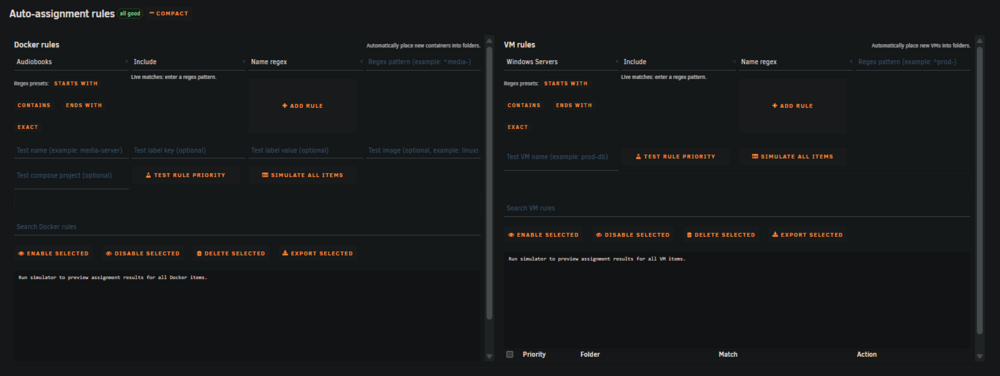This screenshot has width=1000, height=376.
Task: Export Selected VM rules
Action: point(807,235)
